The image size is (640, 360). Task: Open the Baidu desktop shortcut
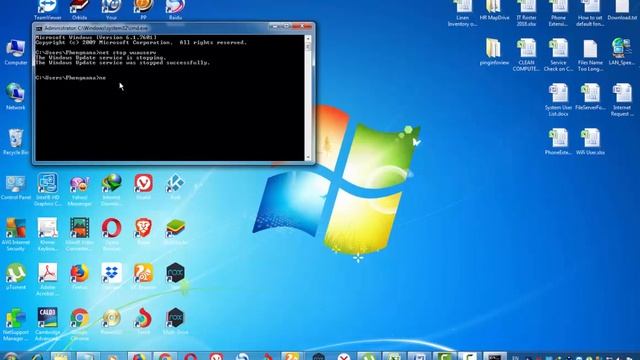pos(175,8)
